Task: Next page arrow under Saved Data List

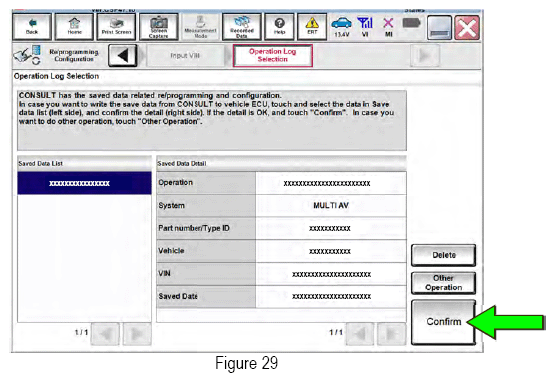Action: coord(137,333)
